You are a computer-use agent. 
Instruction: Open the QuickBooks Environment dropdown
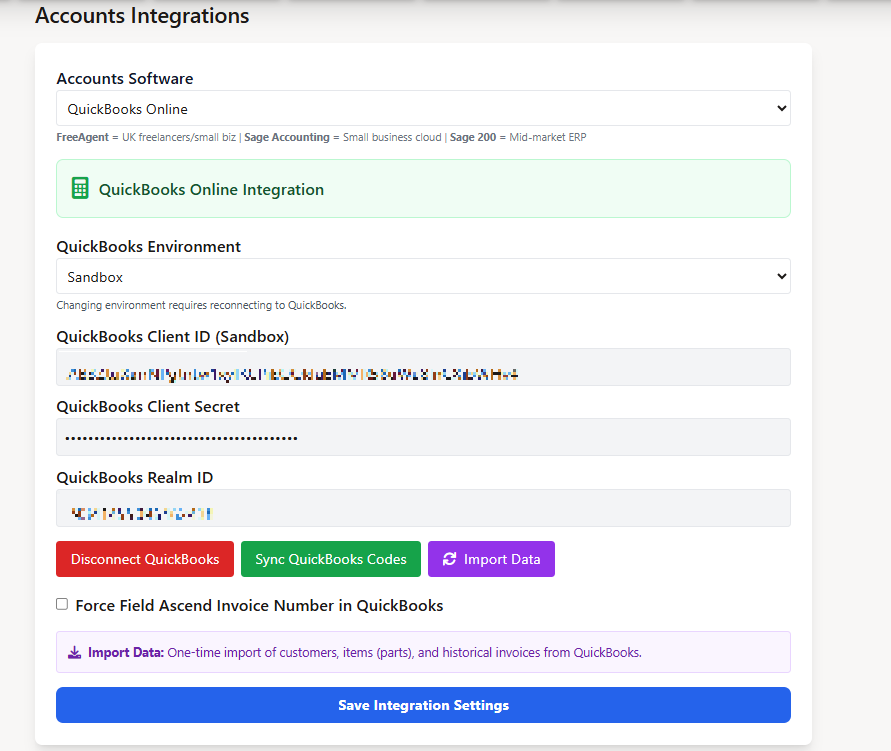[x=423, y=276]
